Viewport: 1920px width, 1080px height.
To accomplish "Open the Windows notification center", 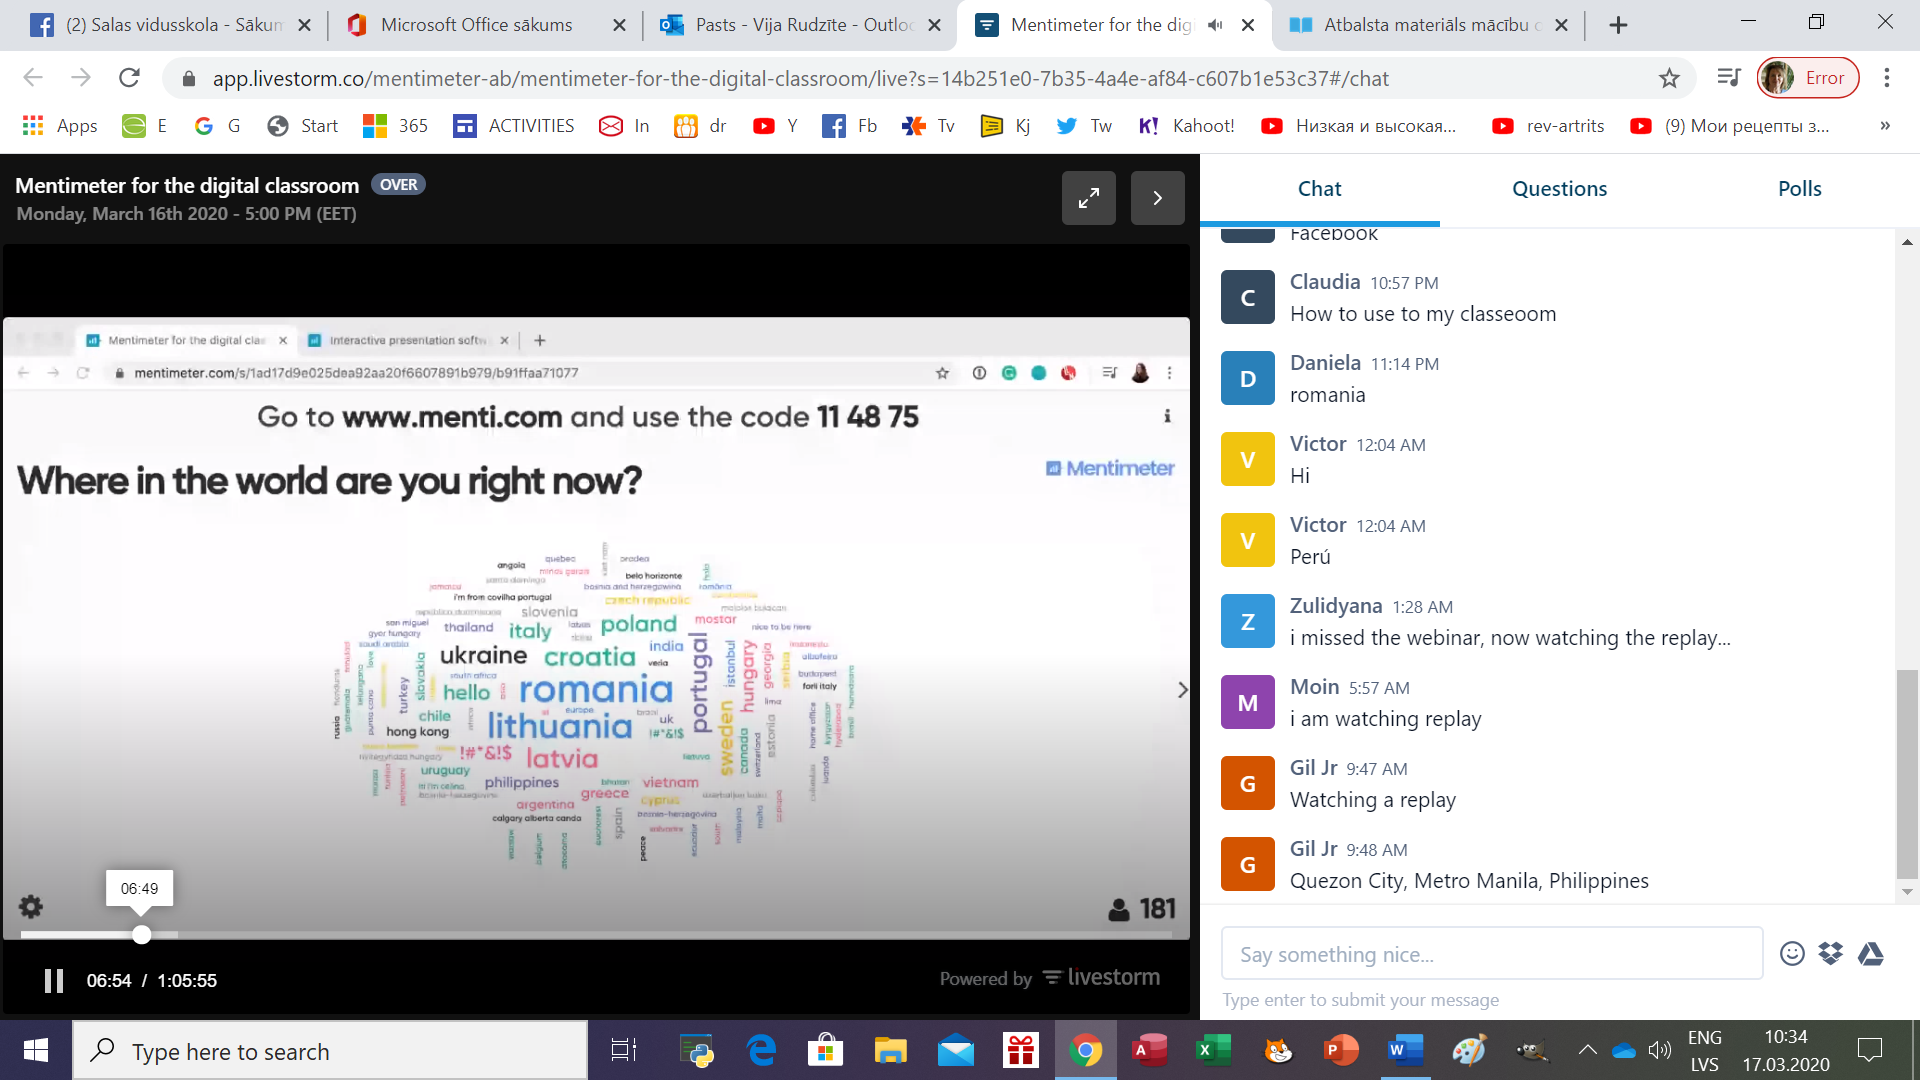I will click(x=1869, y=1050).
